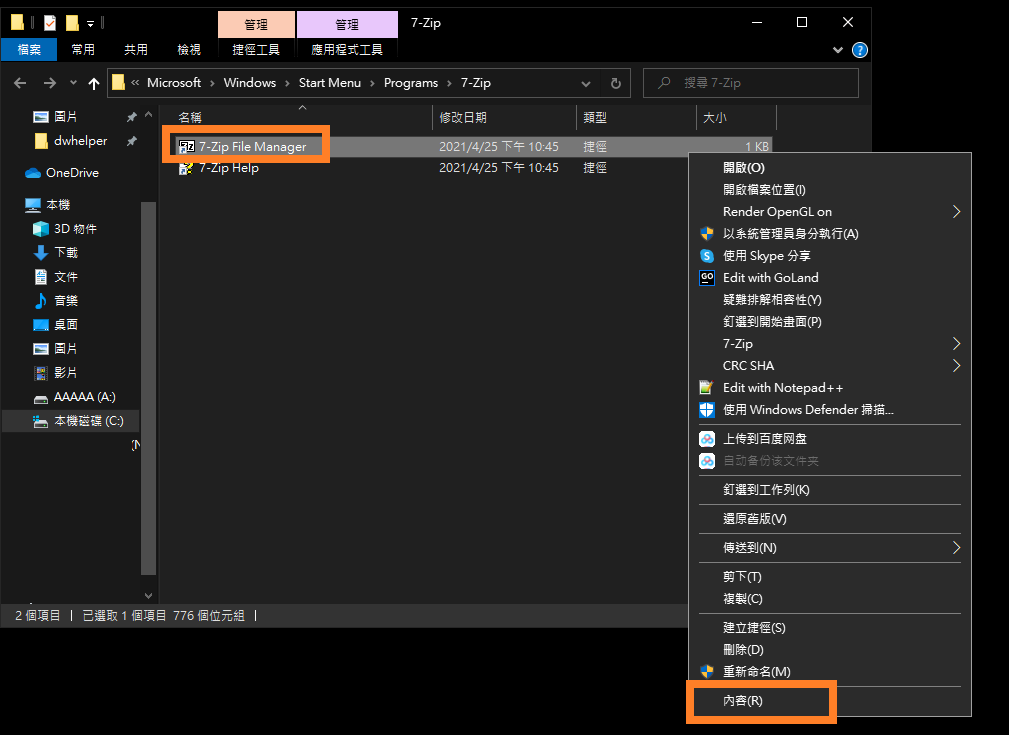Viewport: 1009px width, 735px height.
Task: Open the 捷徑工具 tab
Action: click(x=256, y=50)
